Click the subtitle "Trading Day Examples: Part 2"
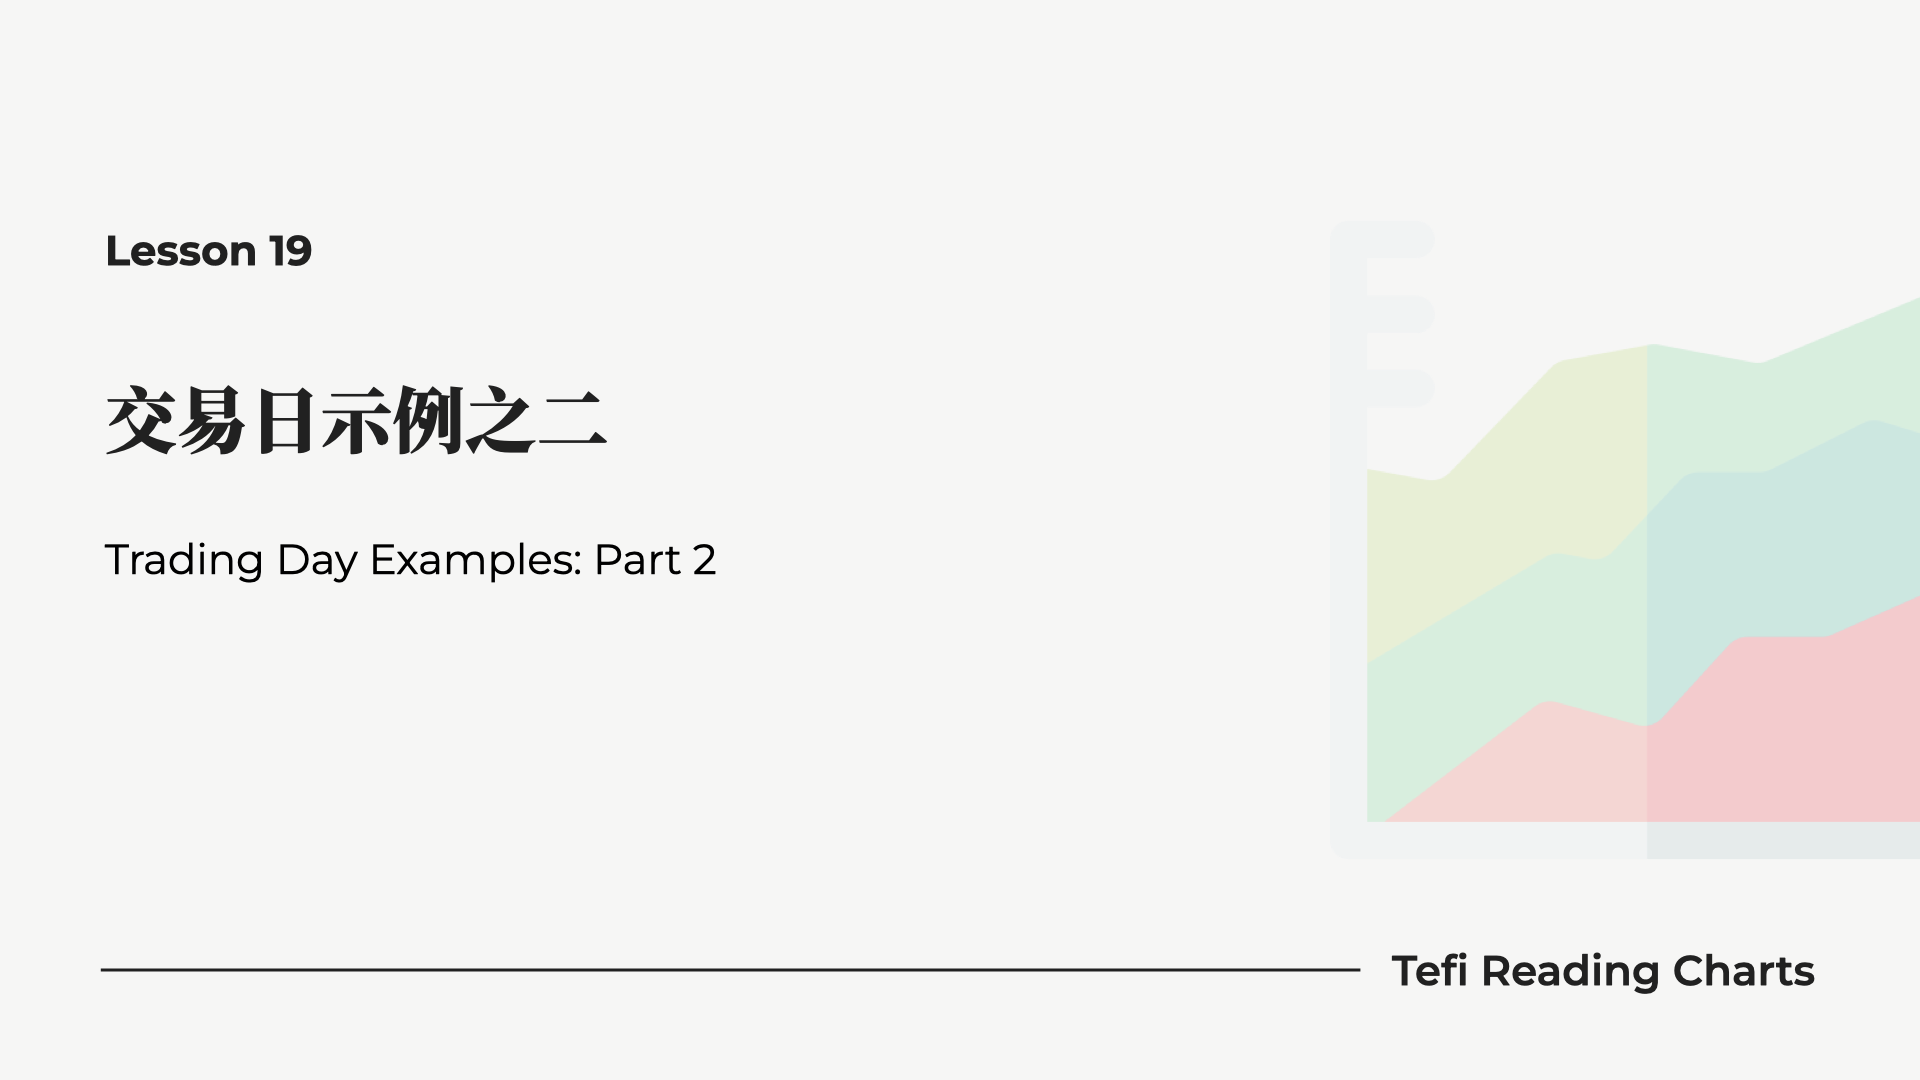 (x=410, y=560)
